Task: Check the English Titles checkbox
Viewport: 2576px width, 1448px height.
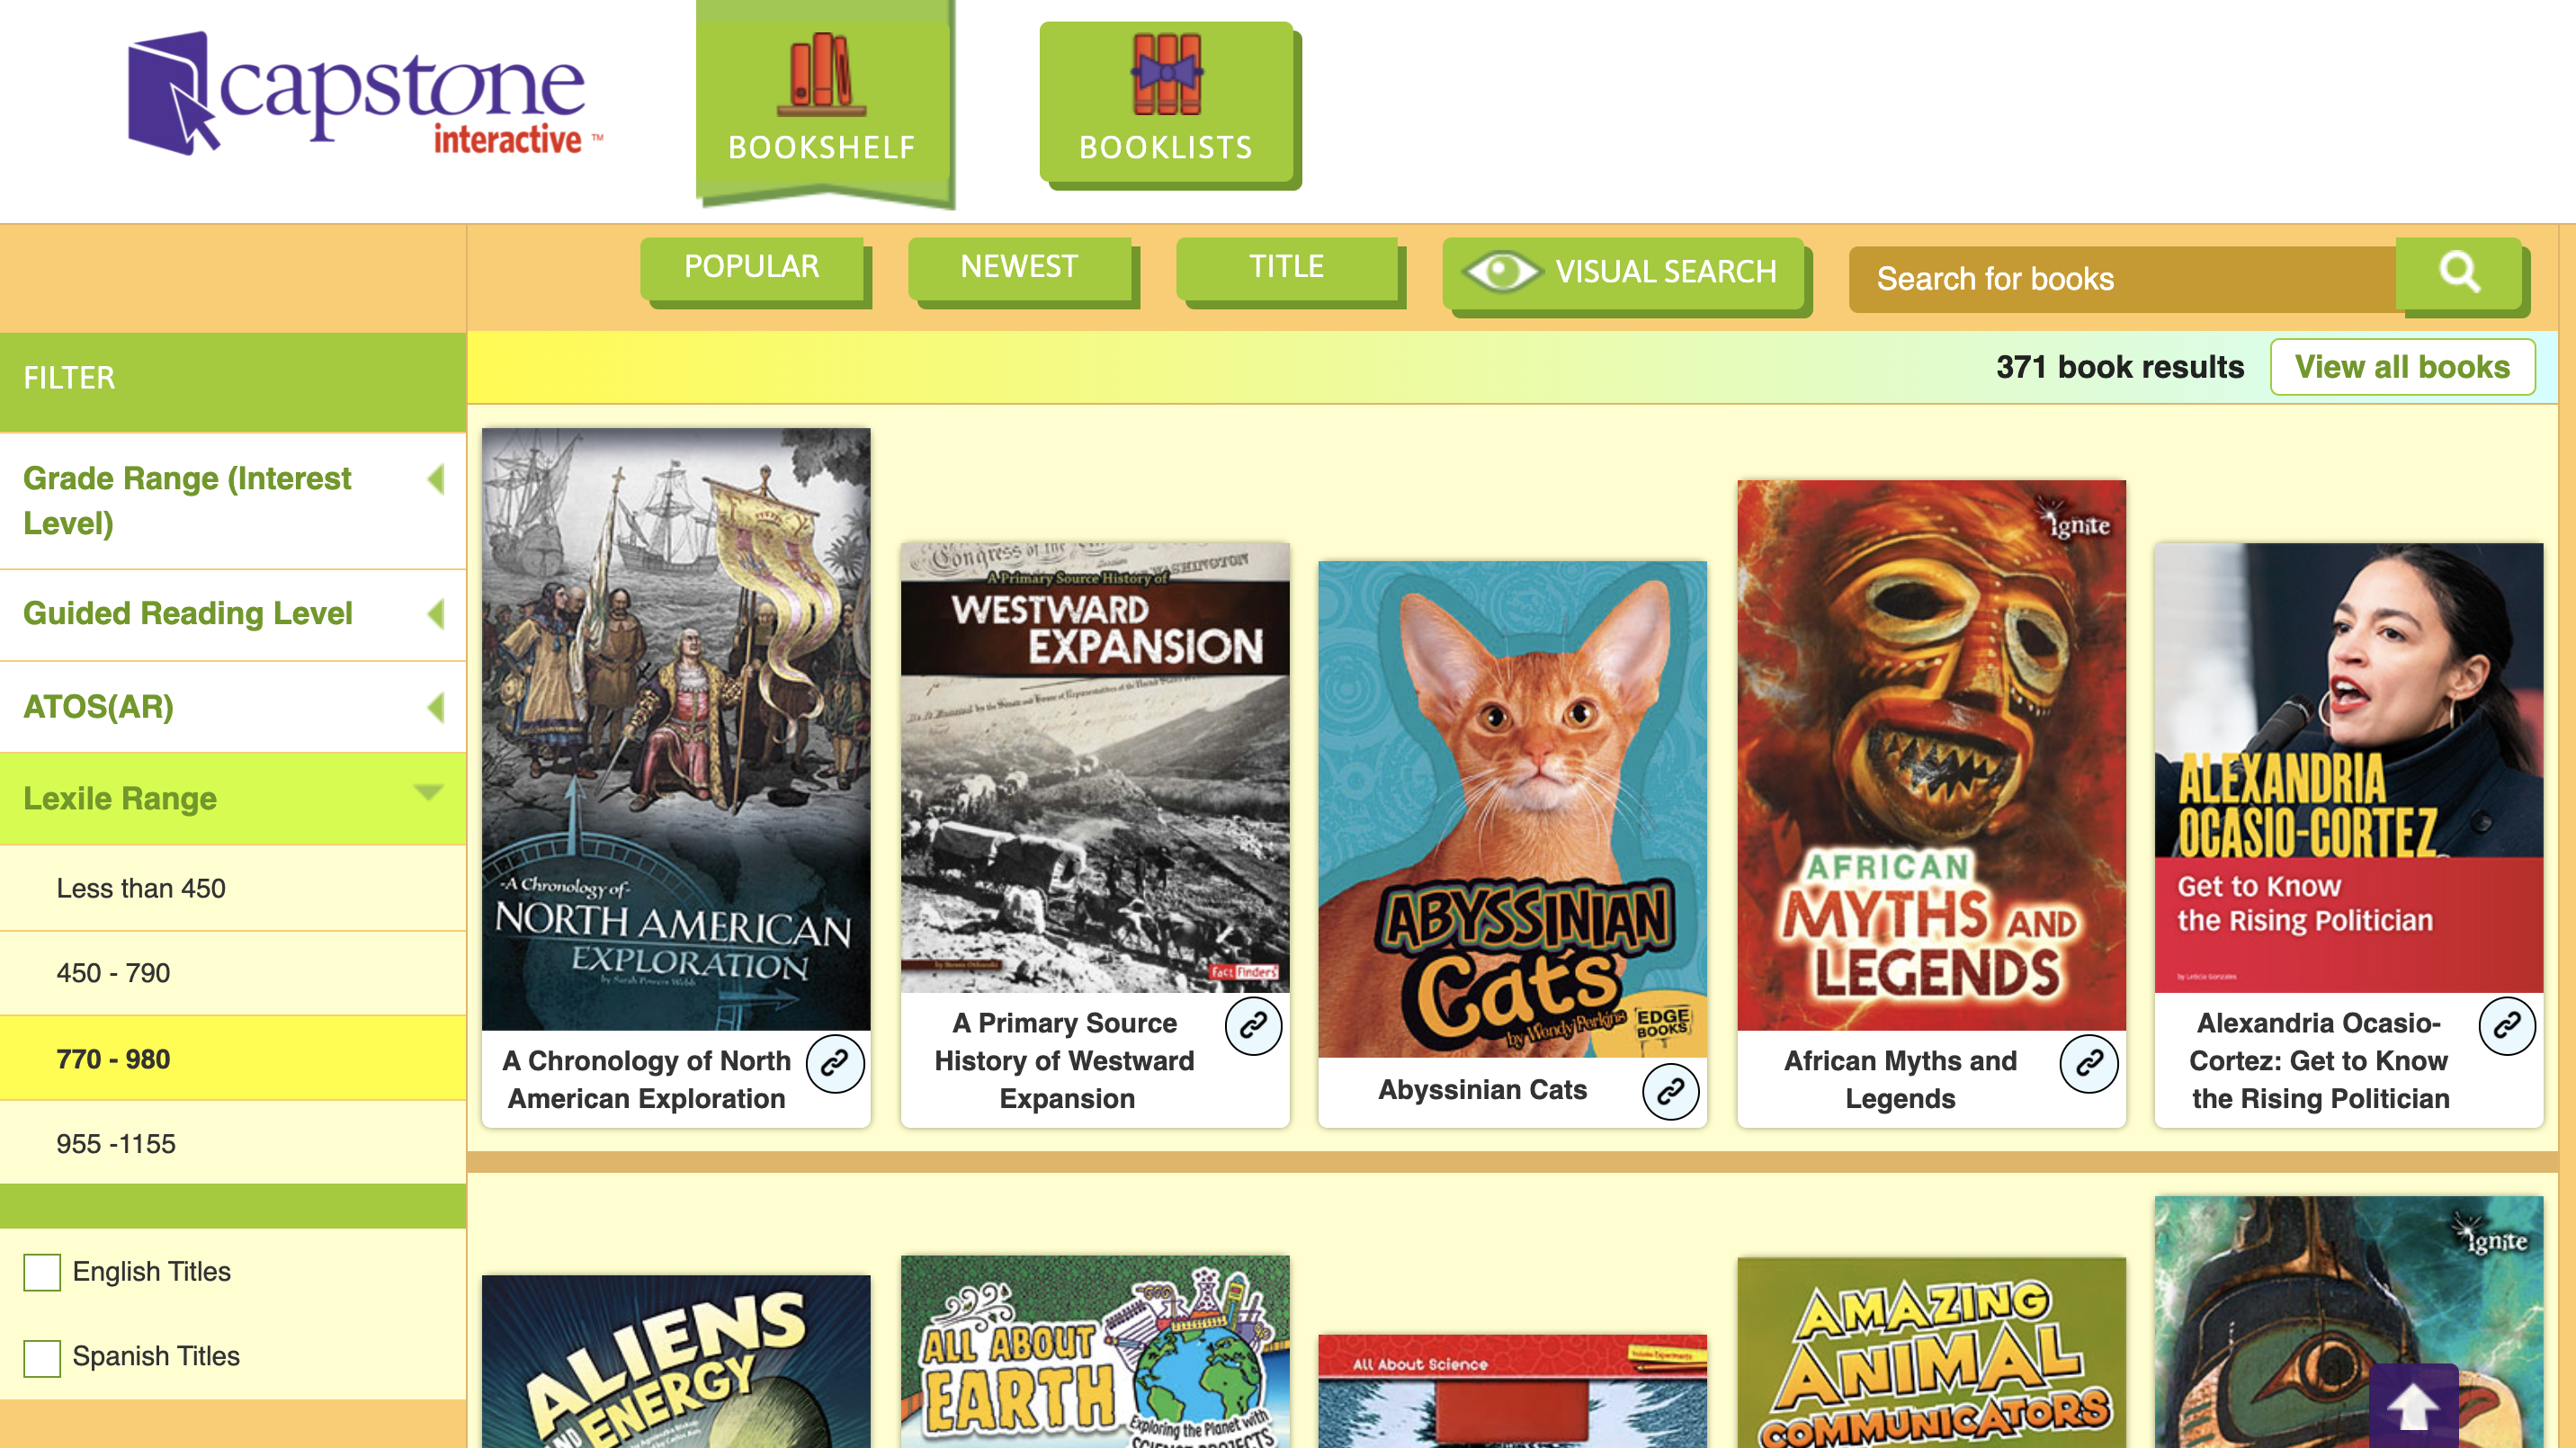Action: pyautogui.click(x=42, y=1272)
